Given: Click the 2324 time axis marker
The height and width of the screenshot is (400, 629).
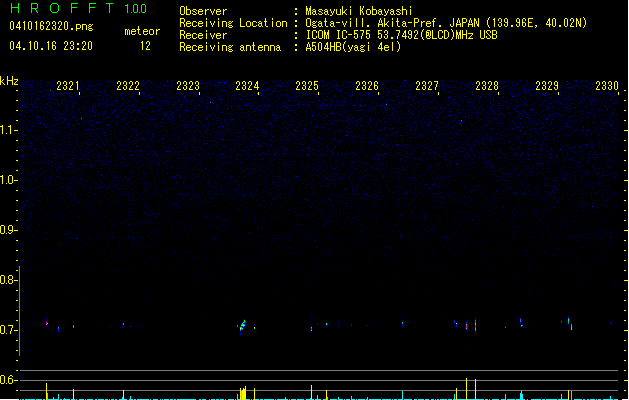Looking at the screenshot, I should click(247, 86).
